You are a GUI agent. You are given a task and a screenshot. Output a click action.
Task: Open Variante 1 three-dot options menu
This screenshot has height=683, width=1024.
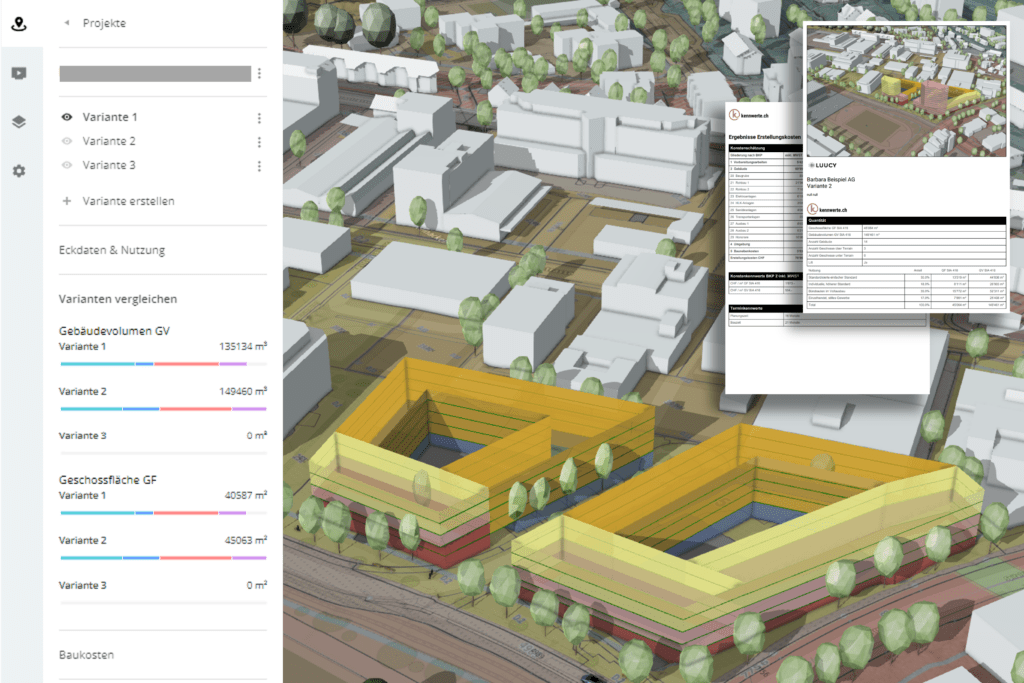pyautogui.click(x=259, y=118)
